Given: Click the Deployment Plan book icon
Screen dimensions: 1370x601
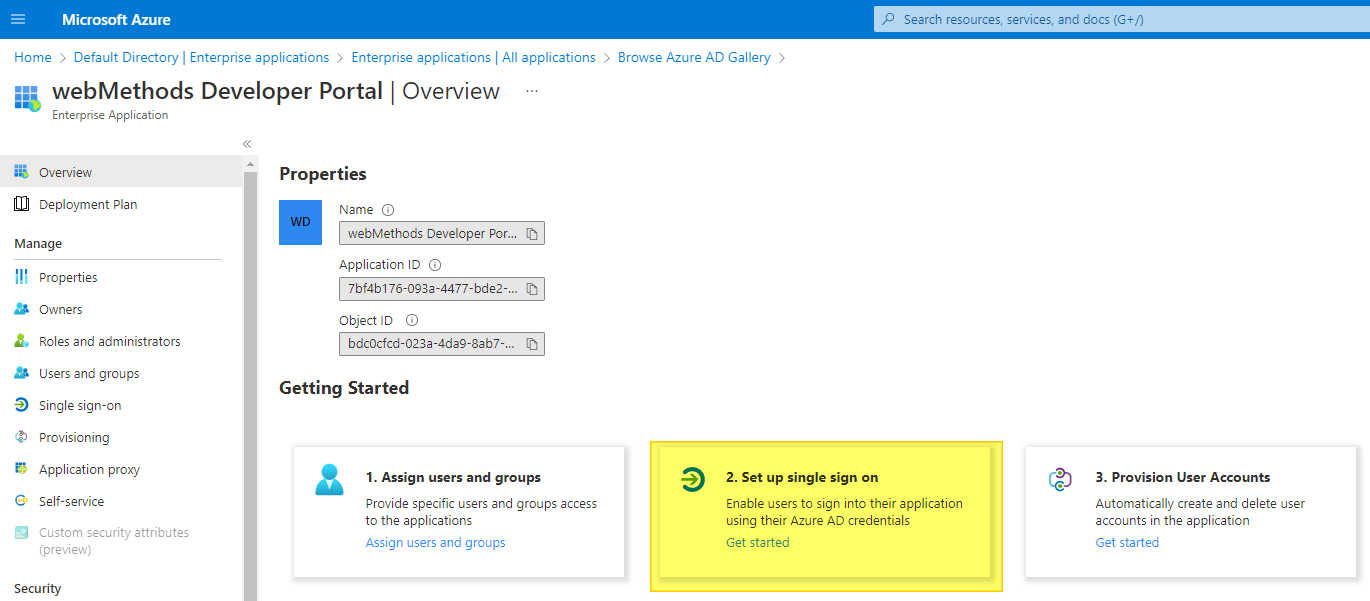Looking at the screenshot, I should (x=21, y=204).
